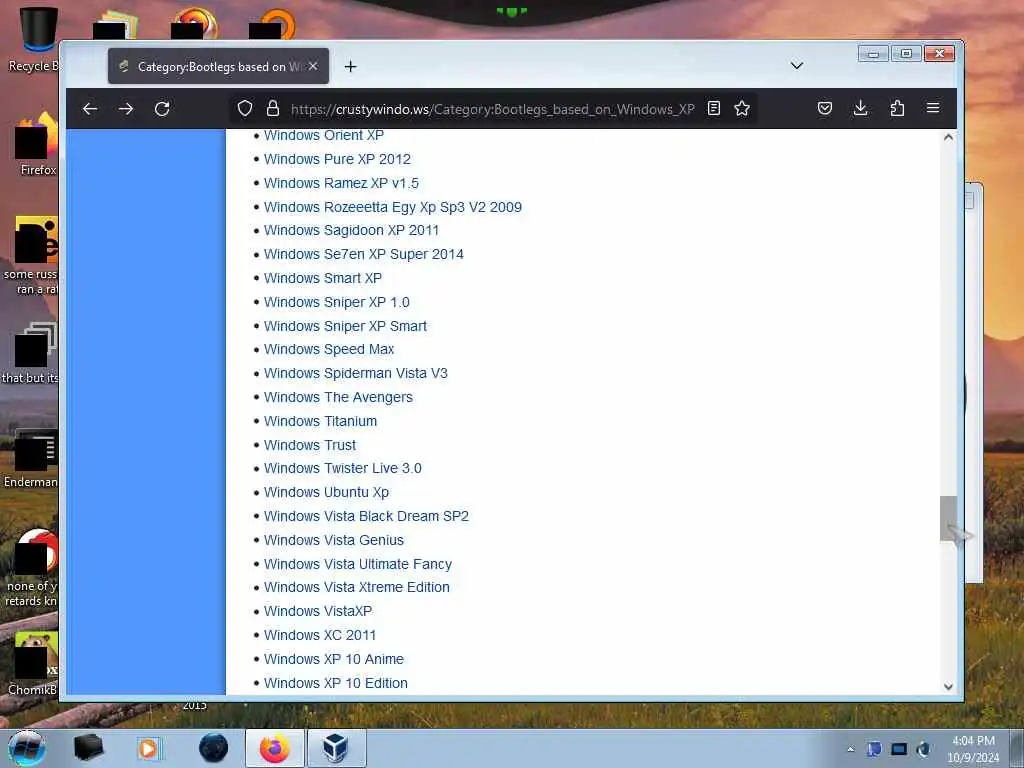1024x768 pixels.
Task: Open Windows The Avengers link
Action: click(x=338, y=397)
